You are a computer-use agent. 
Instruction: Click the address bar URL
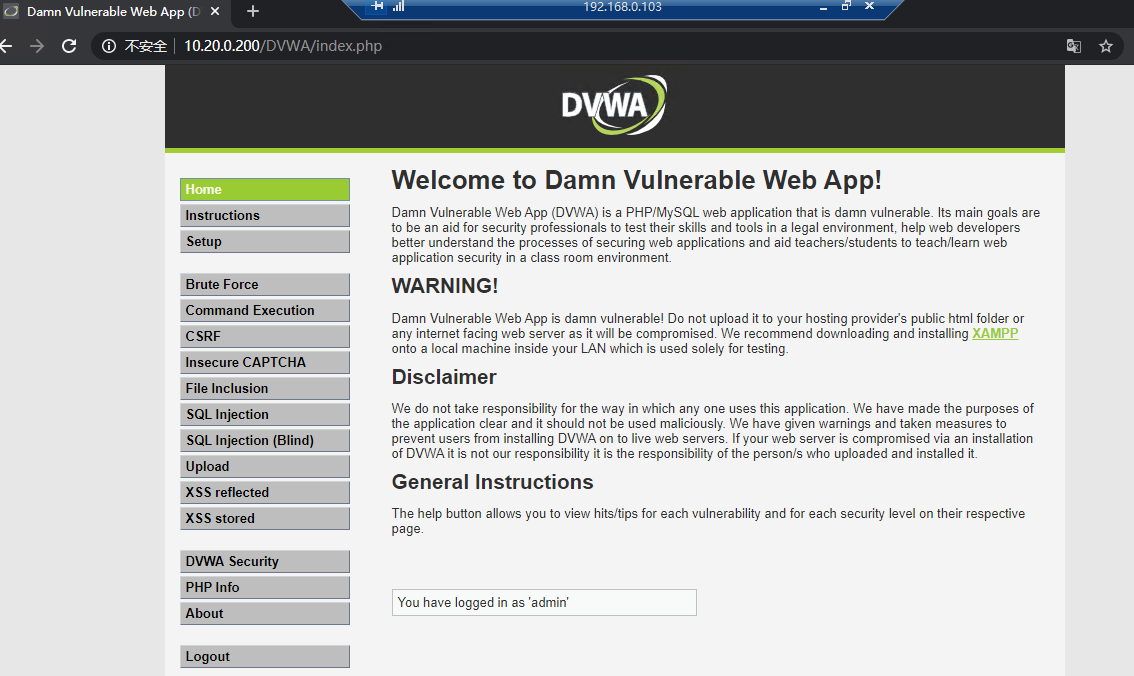pos(283,46)
